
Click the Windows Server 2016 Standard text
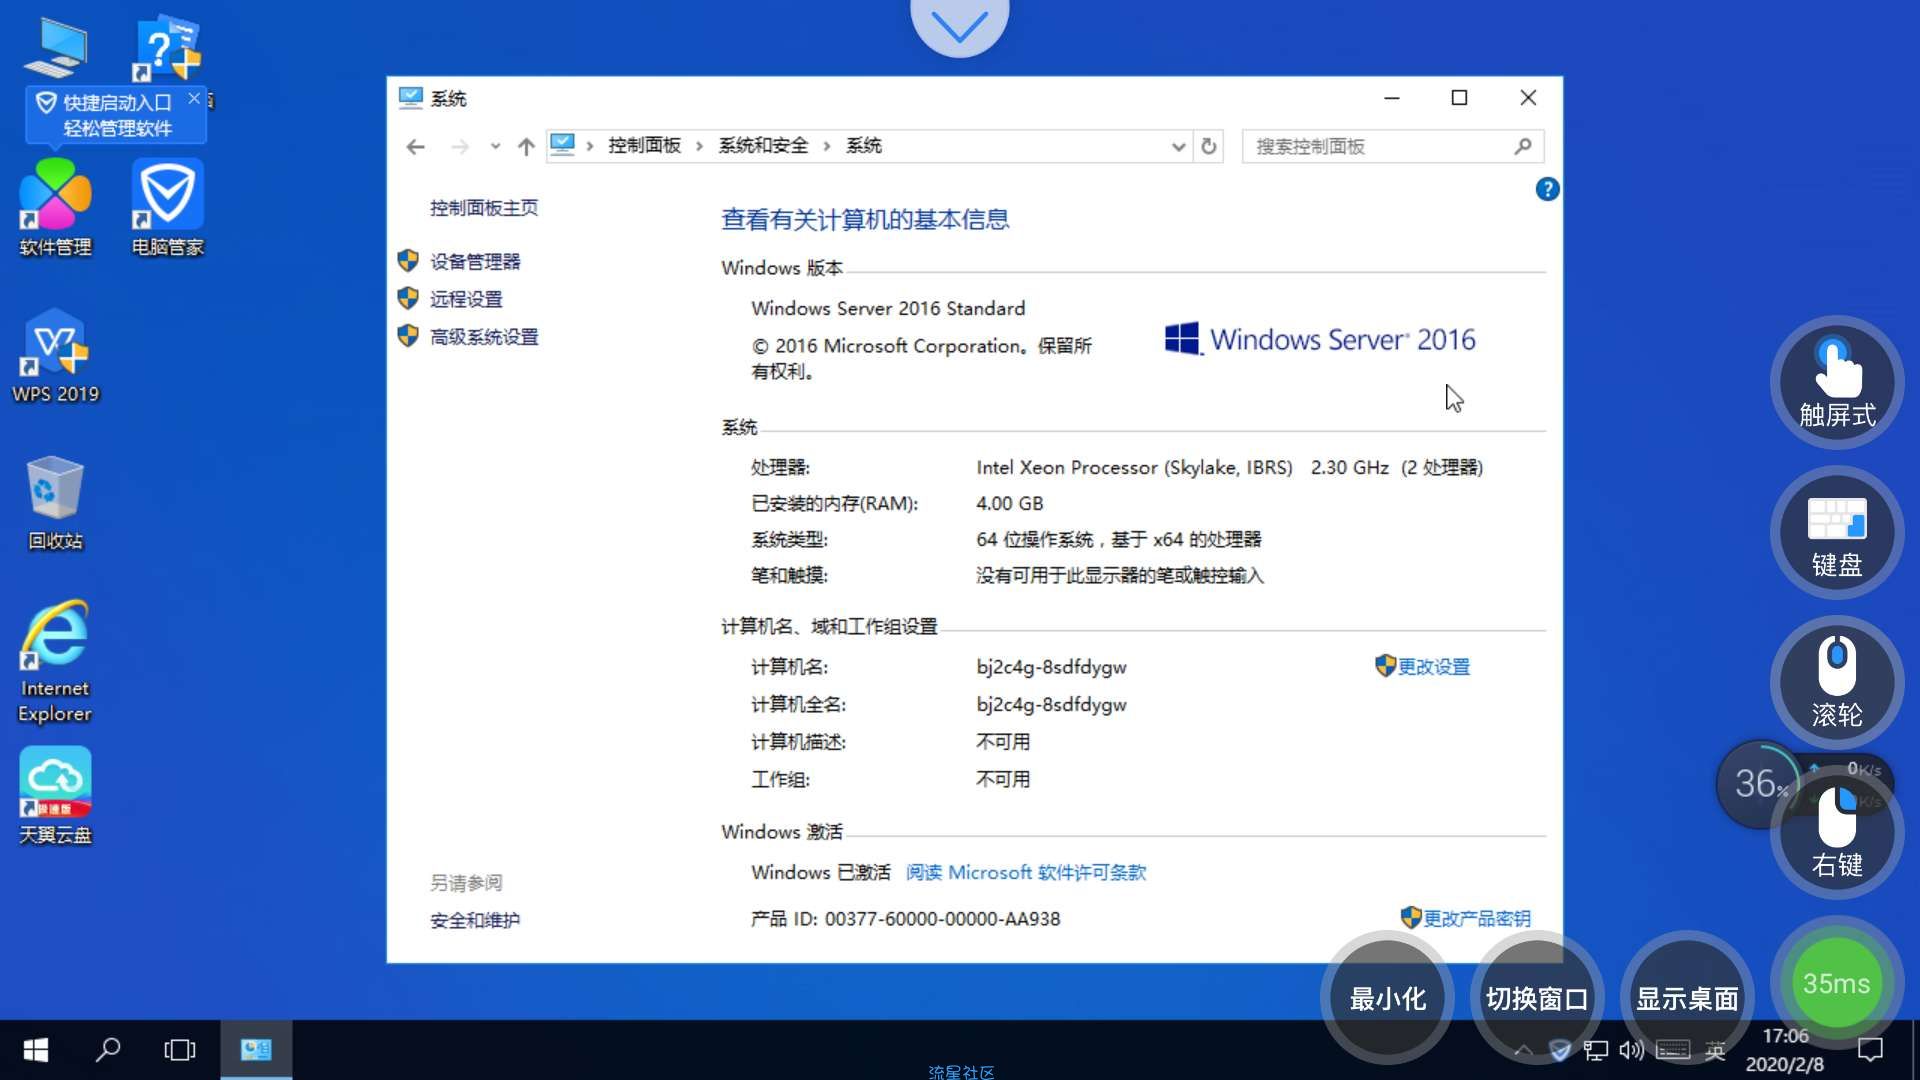tap(888, 309)
